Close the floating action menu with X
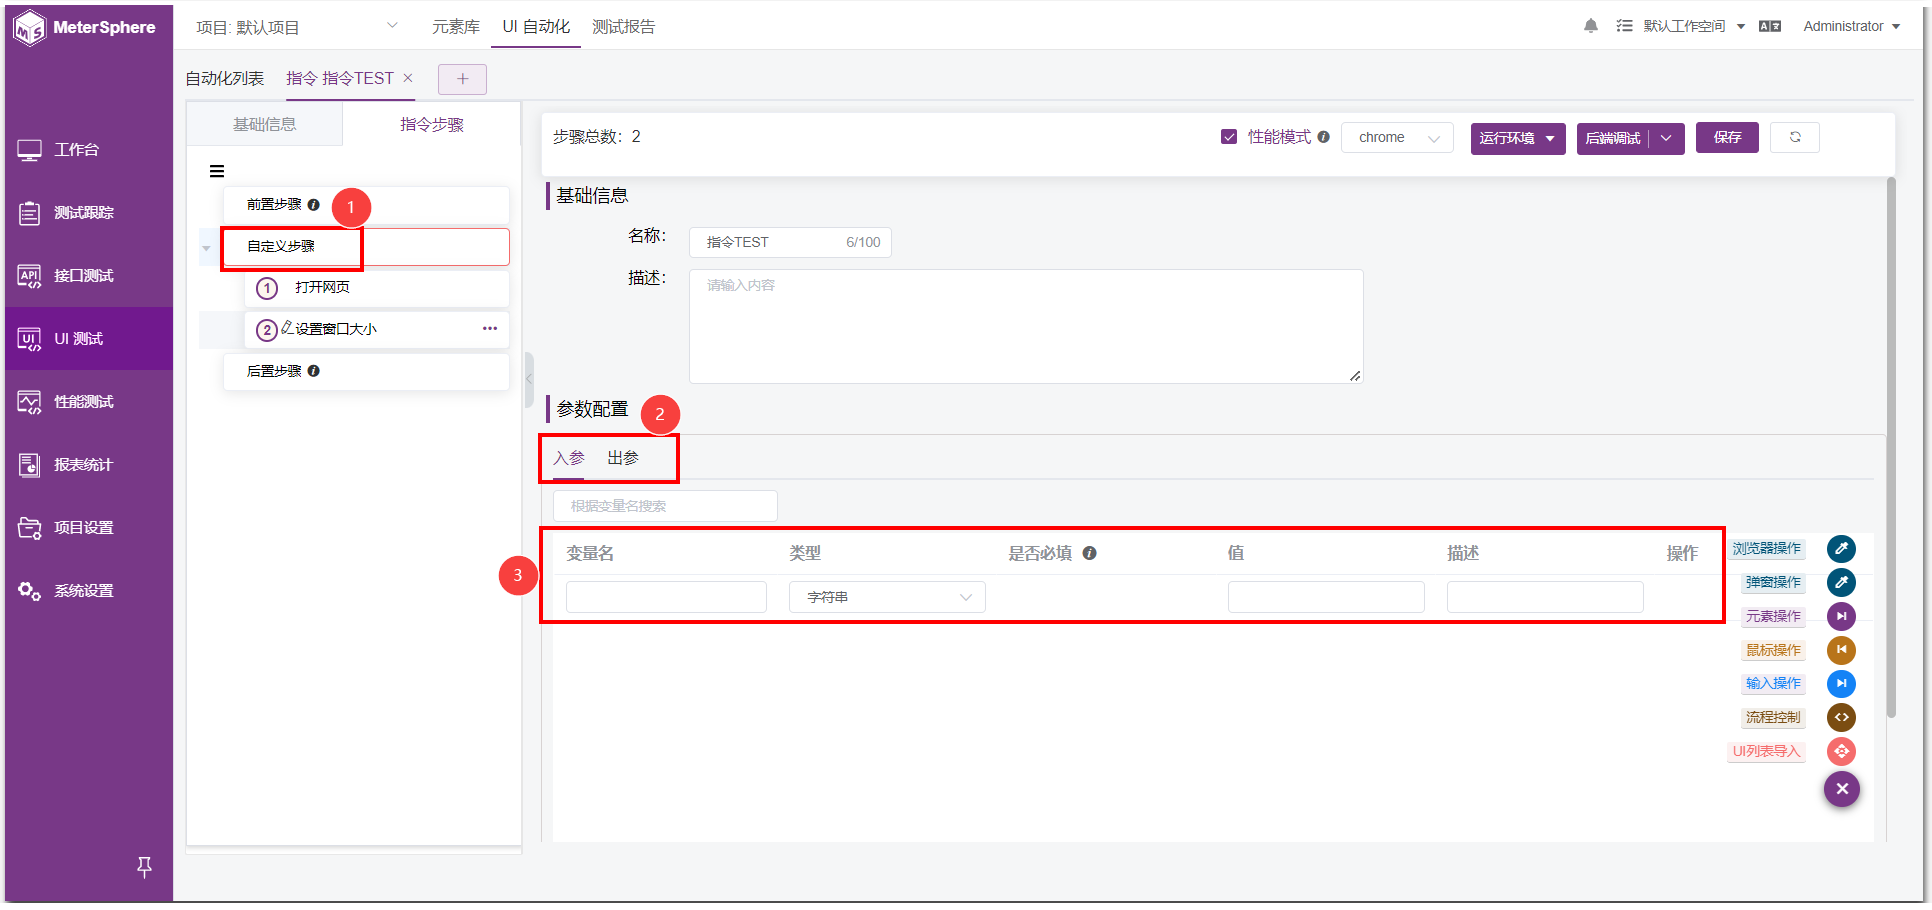Screen dimensions: 1932x910 (x=1842, y=789)
